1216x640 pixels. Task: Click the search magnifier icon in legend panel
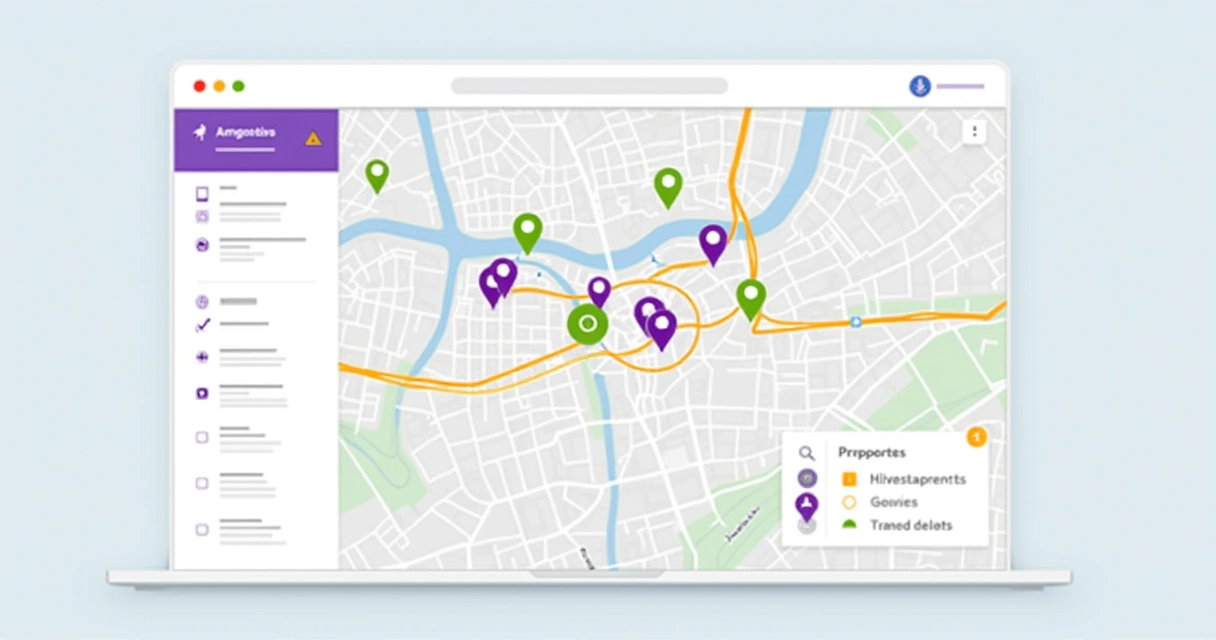click(x=807, y=453)
